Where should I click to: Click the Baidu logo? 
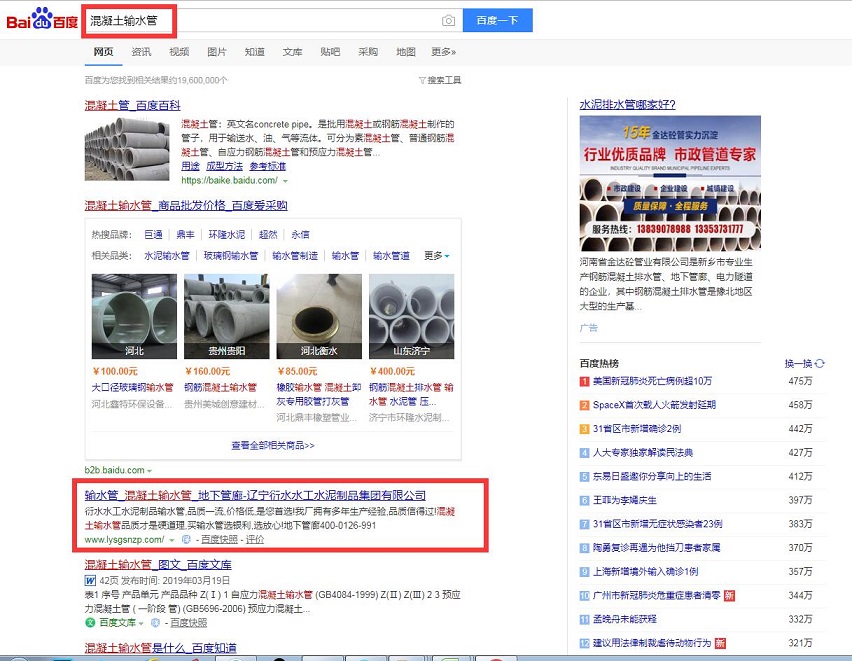click(x=42, y=20)
